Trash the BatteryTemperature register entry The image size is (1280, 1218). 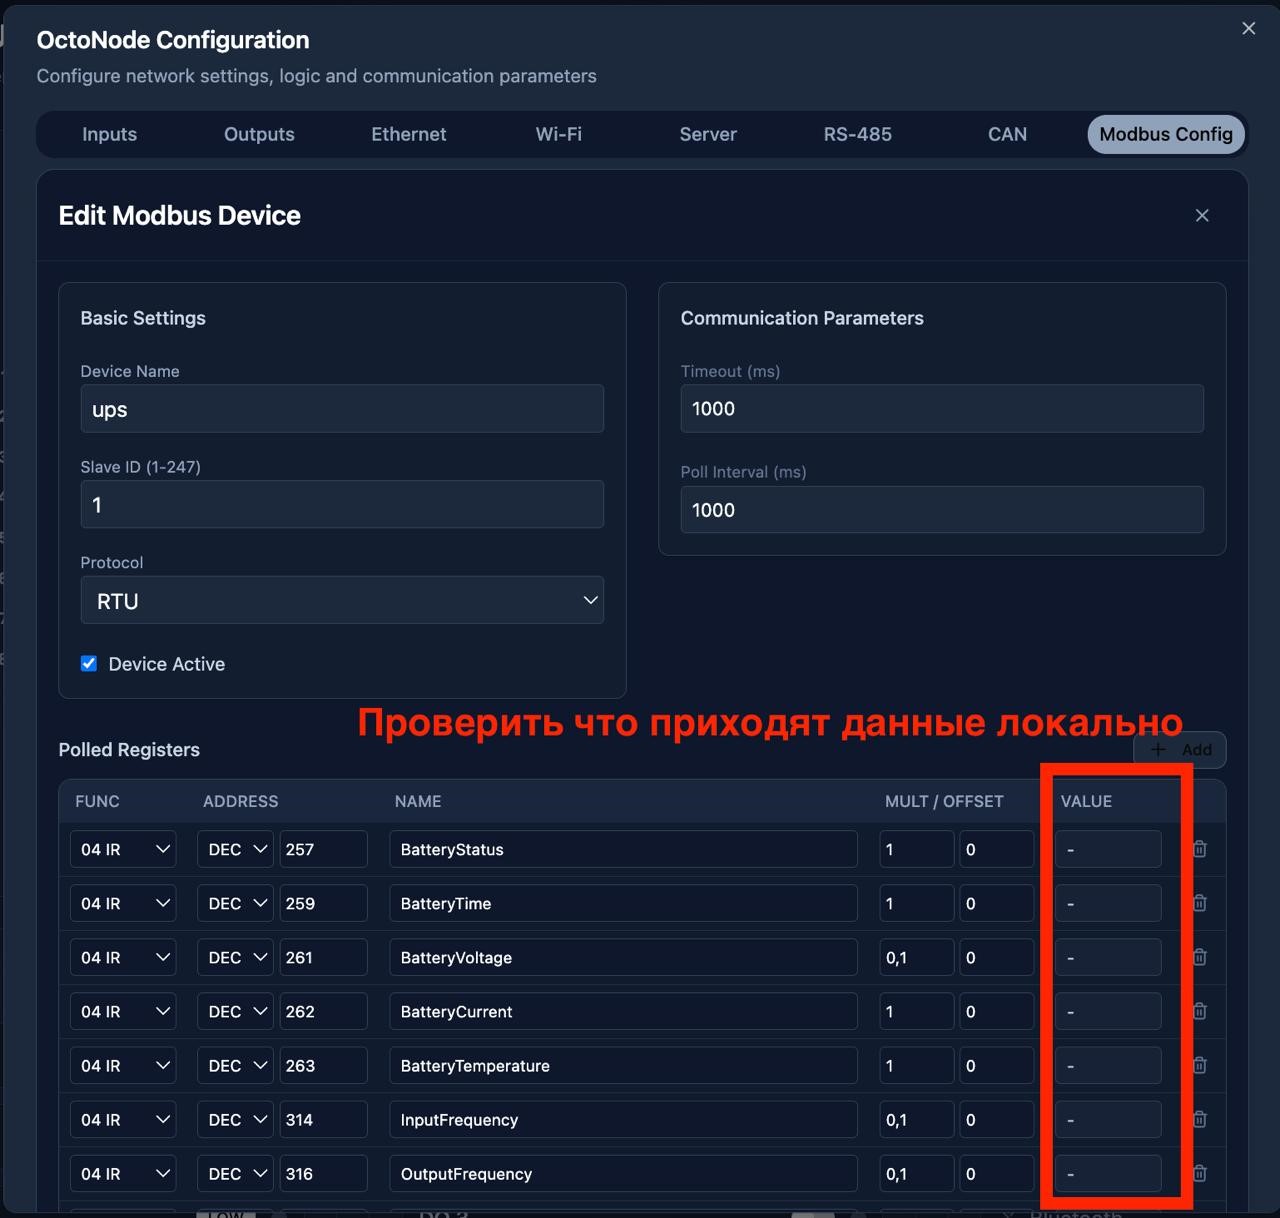[1200, 1065]
